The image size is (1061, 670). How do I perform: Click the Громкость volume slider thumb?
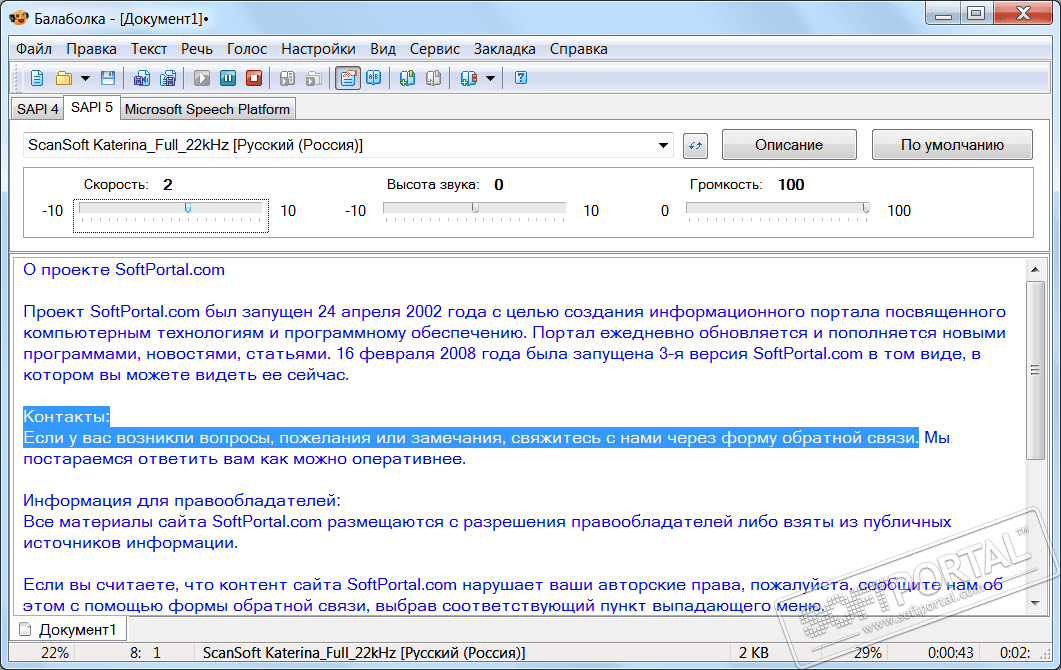866,208
